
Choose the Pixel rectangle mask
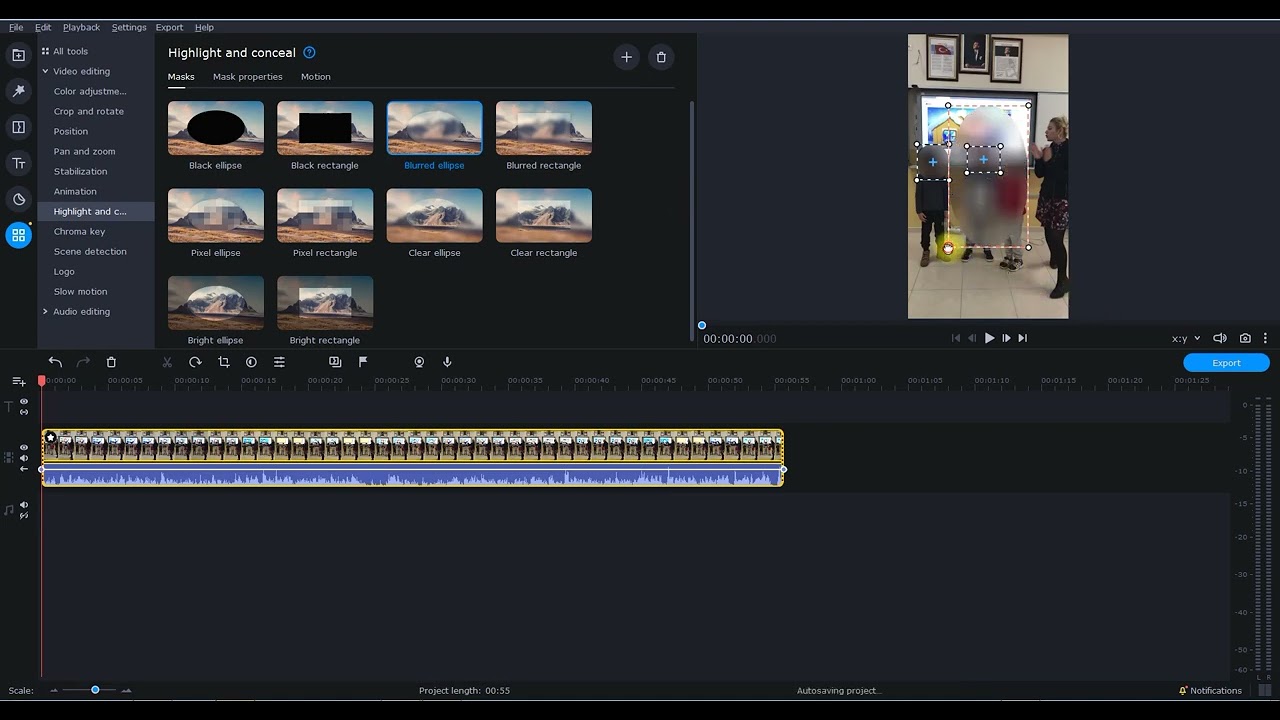[x=325, y=223]
